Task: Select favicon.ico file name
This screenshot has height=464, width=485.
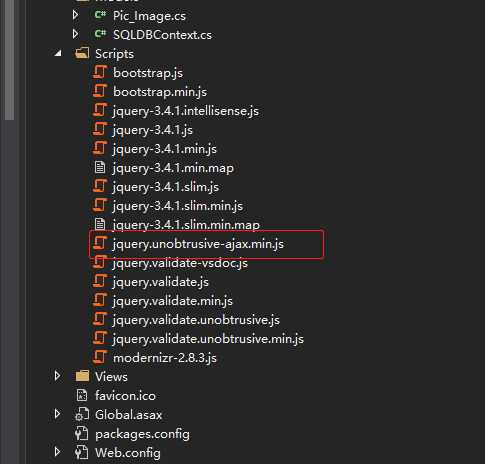Action: (125, 396)
